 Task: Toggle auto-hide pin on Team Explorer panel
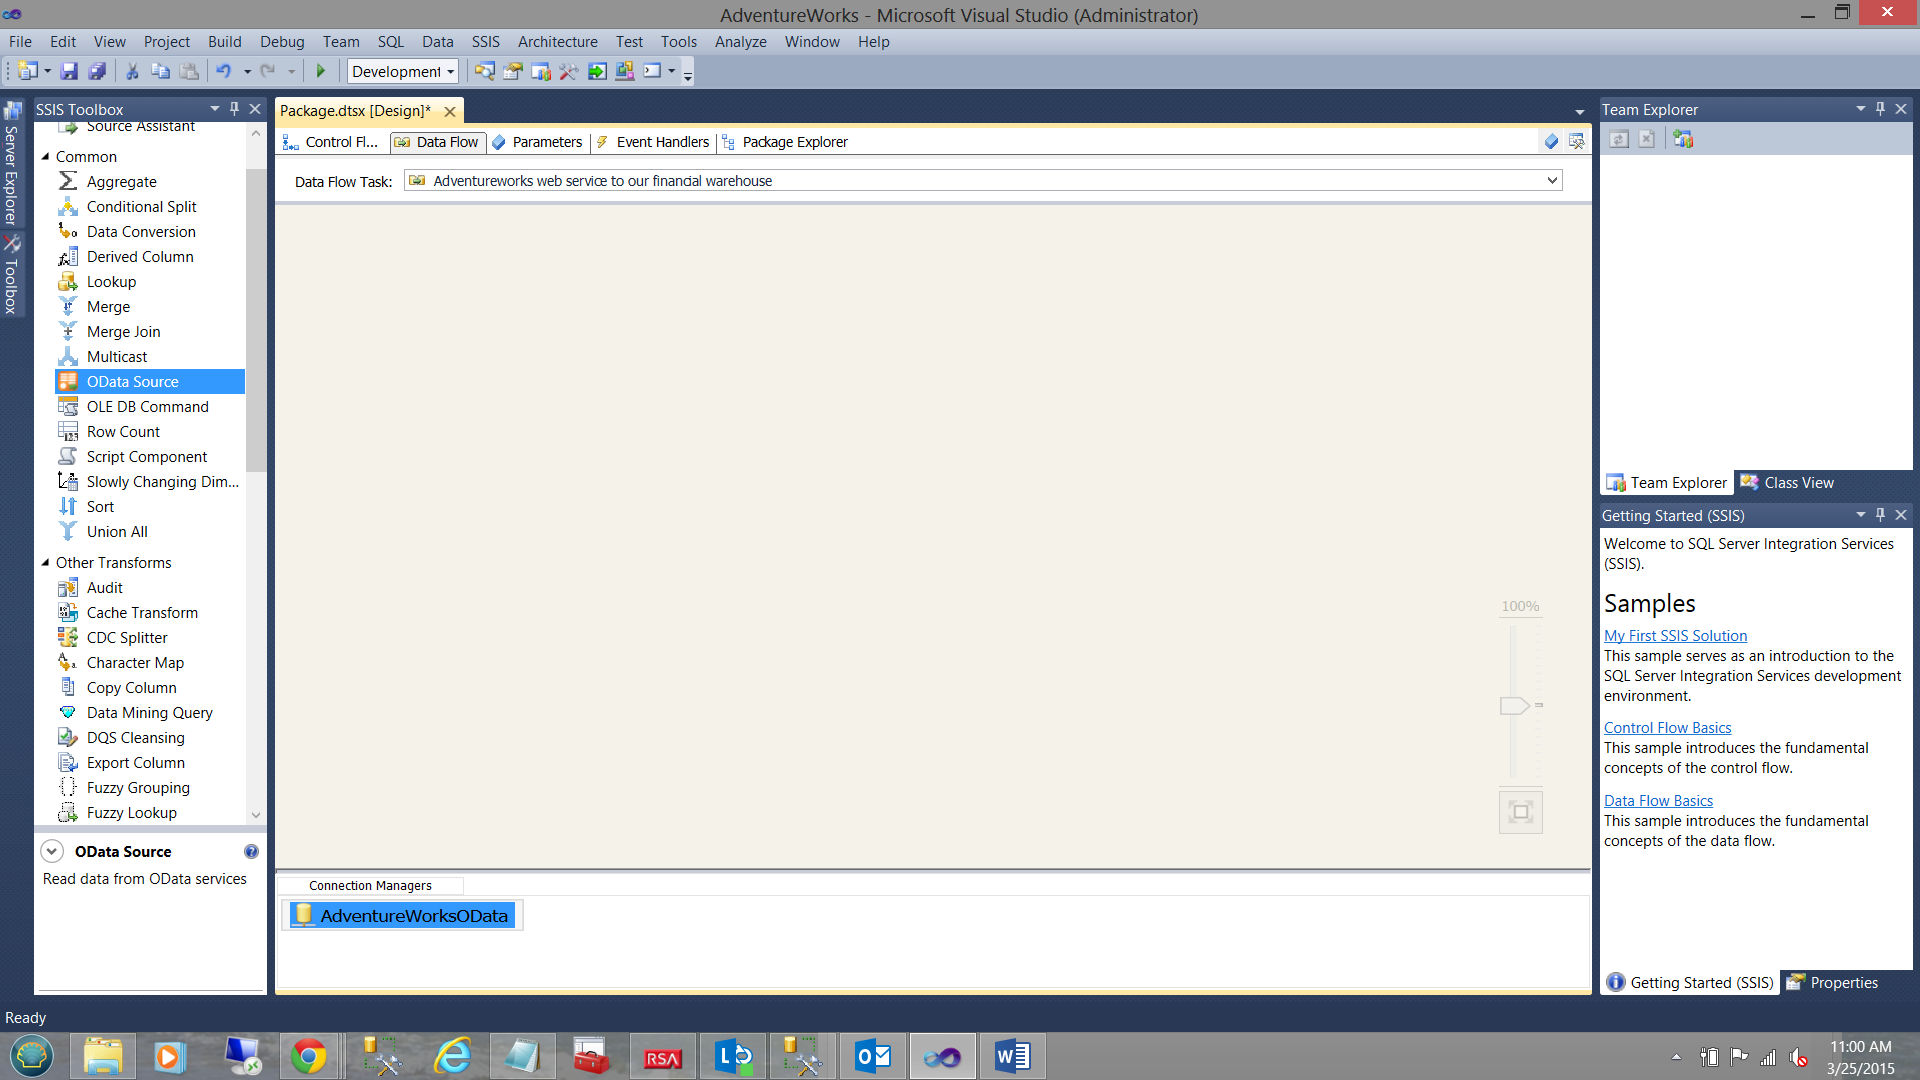tap(1880, 109)
